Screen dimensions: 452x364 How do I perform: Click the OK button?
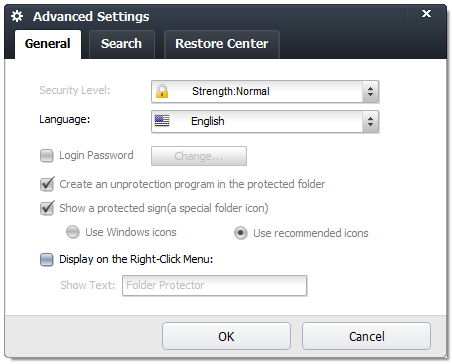(226, 336)
